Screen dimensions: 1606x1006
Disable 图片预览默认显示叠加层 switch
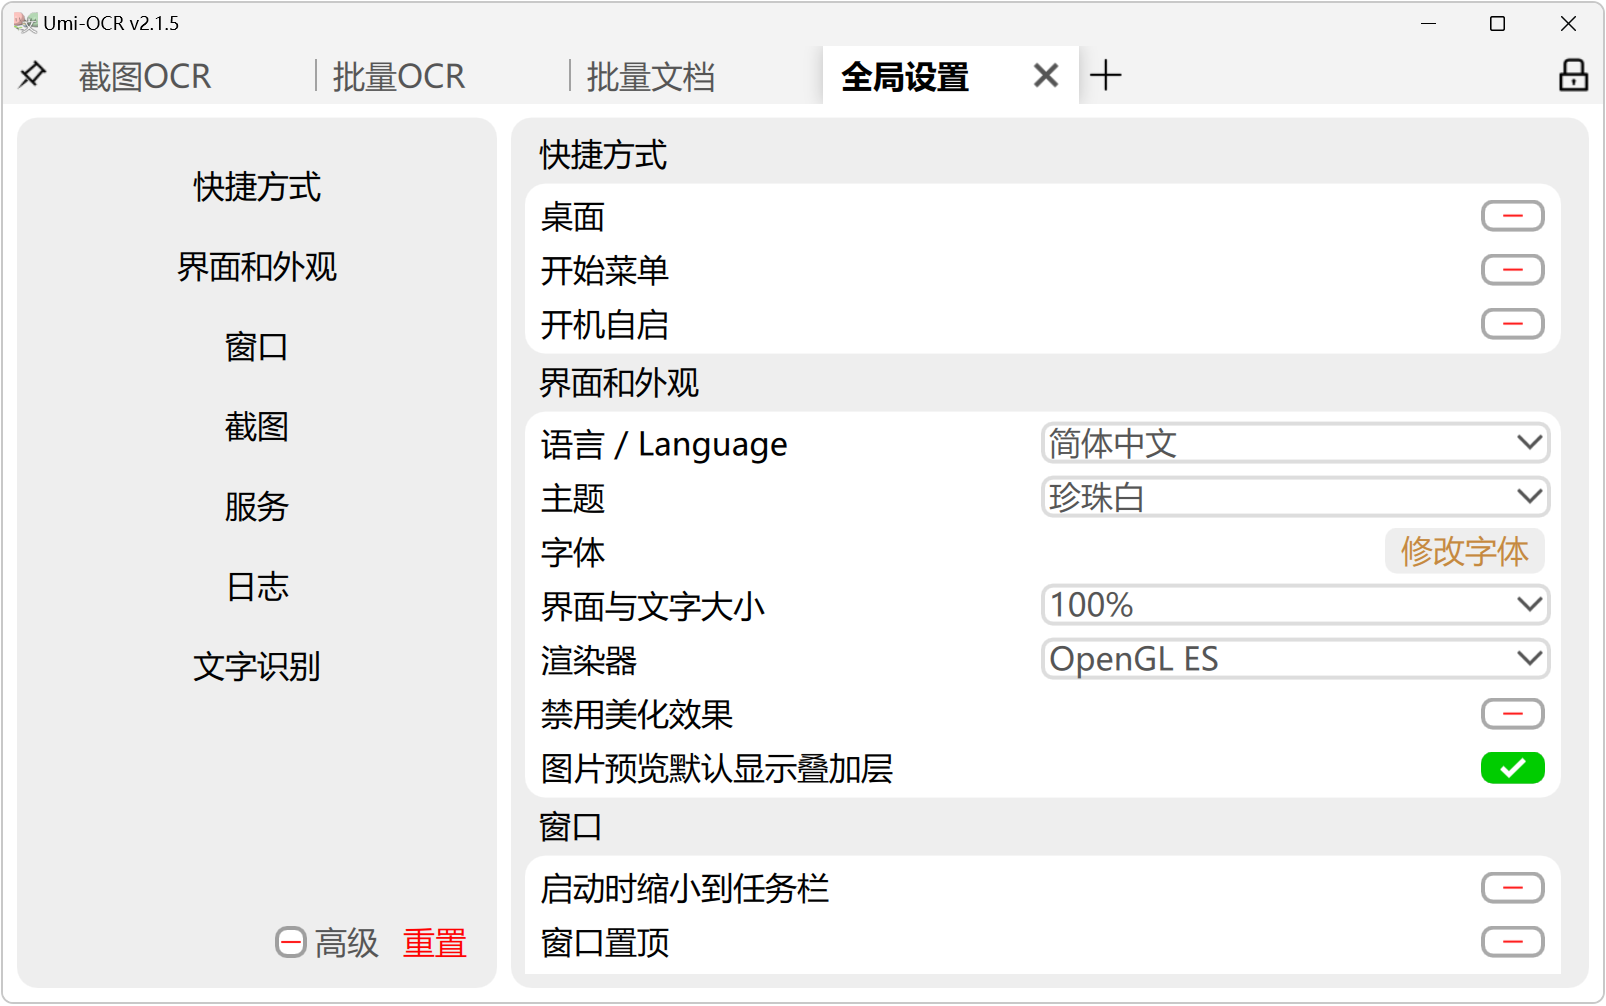pos(1512,768)
